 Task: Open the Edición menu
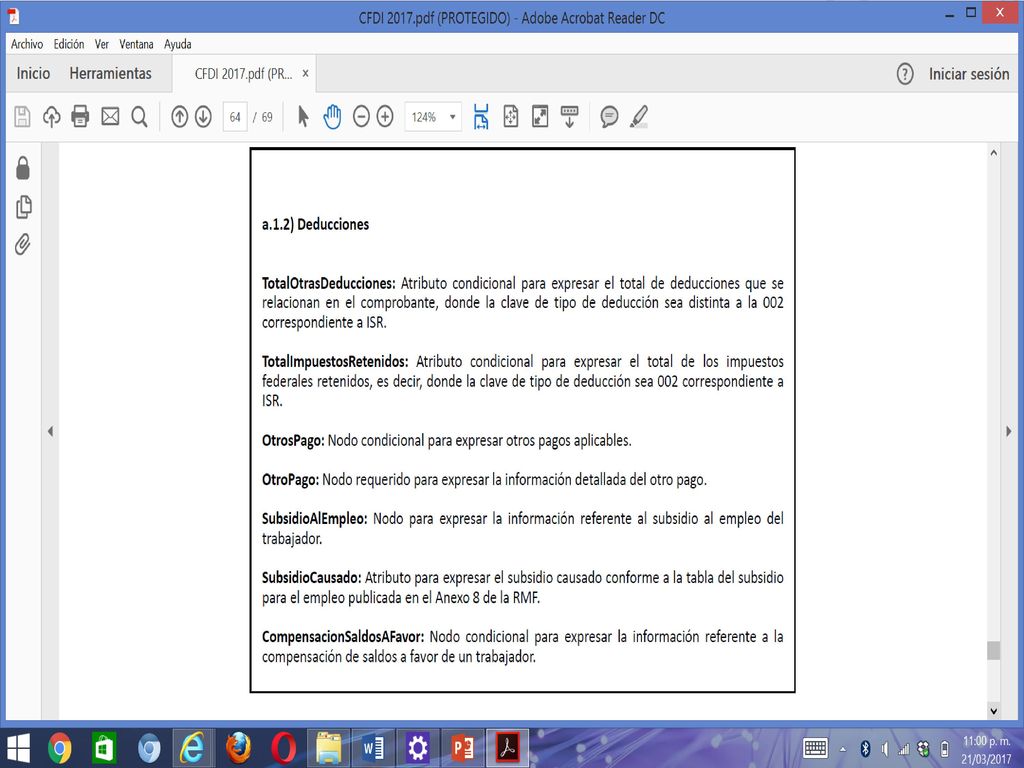pyautogui.click(x=69, y=44)
